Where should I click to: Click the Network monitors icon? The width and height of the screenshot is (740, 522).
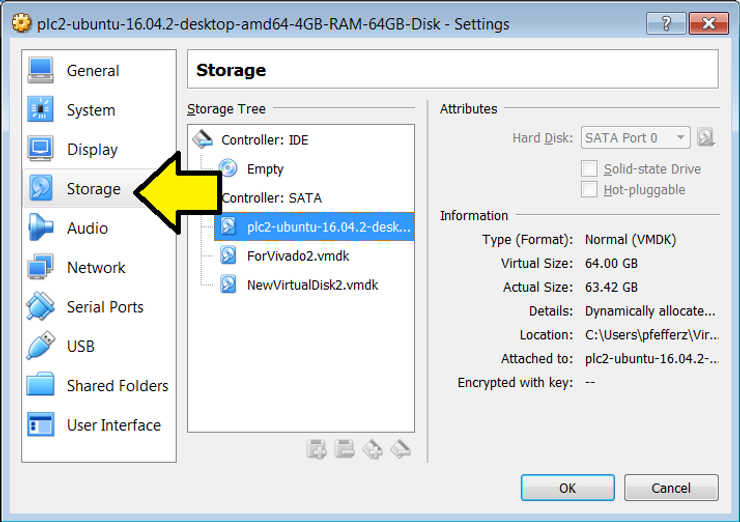(x=41, y=267)
